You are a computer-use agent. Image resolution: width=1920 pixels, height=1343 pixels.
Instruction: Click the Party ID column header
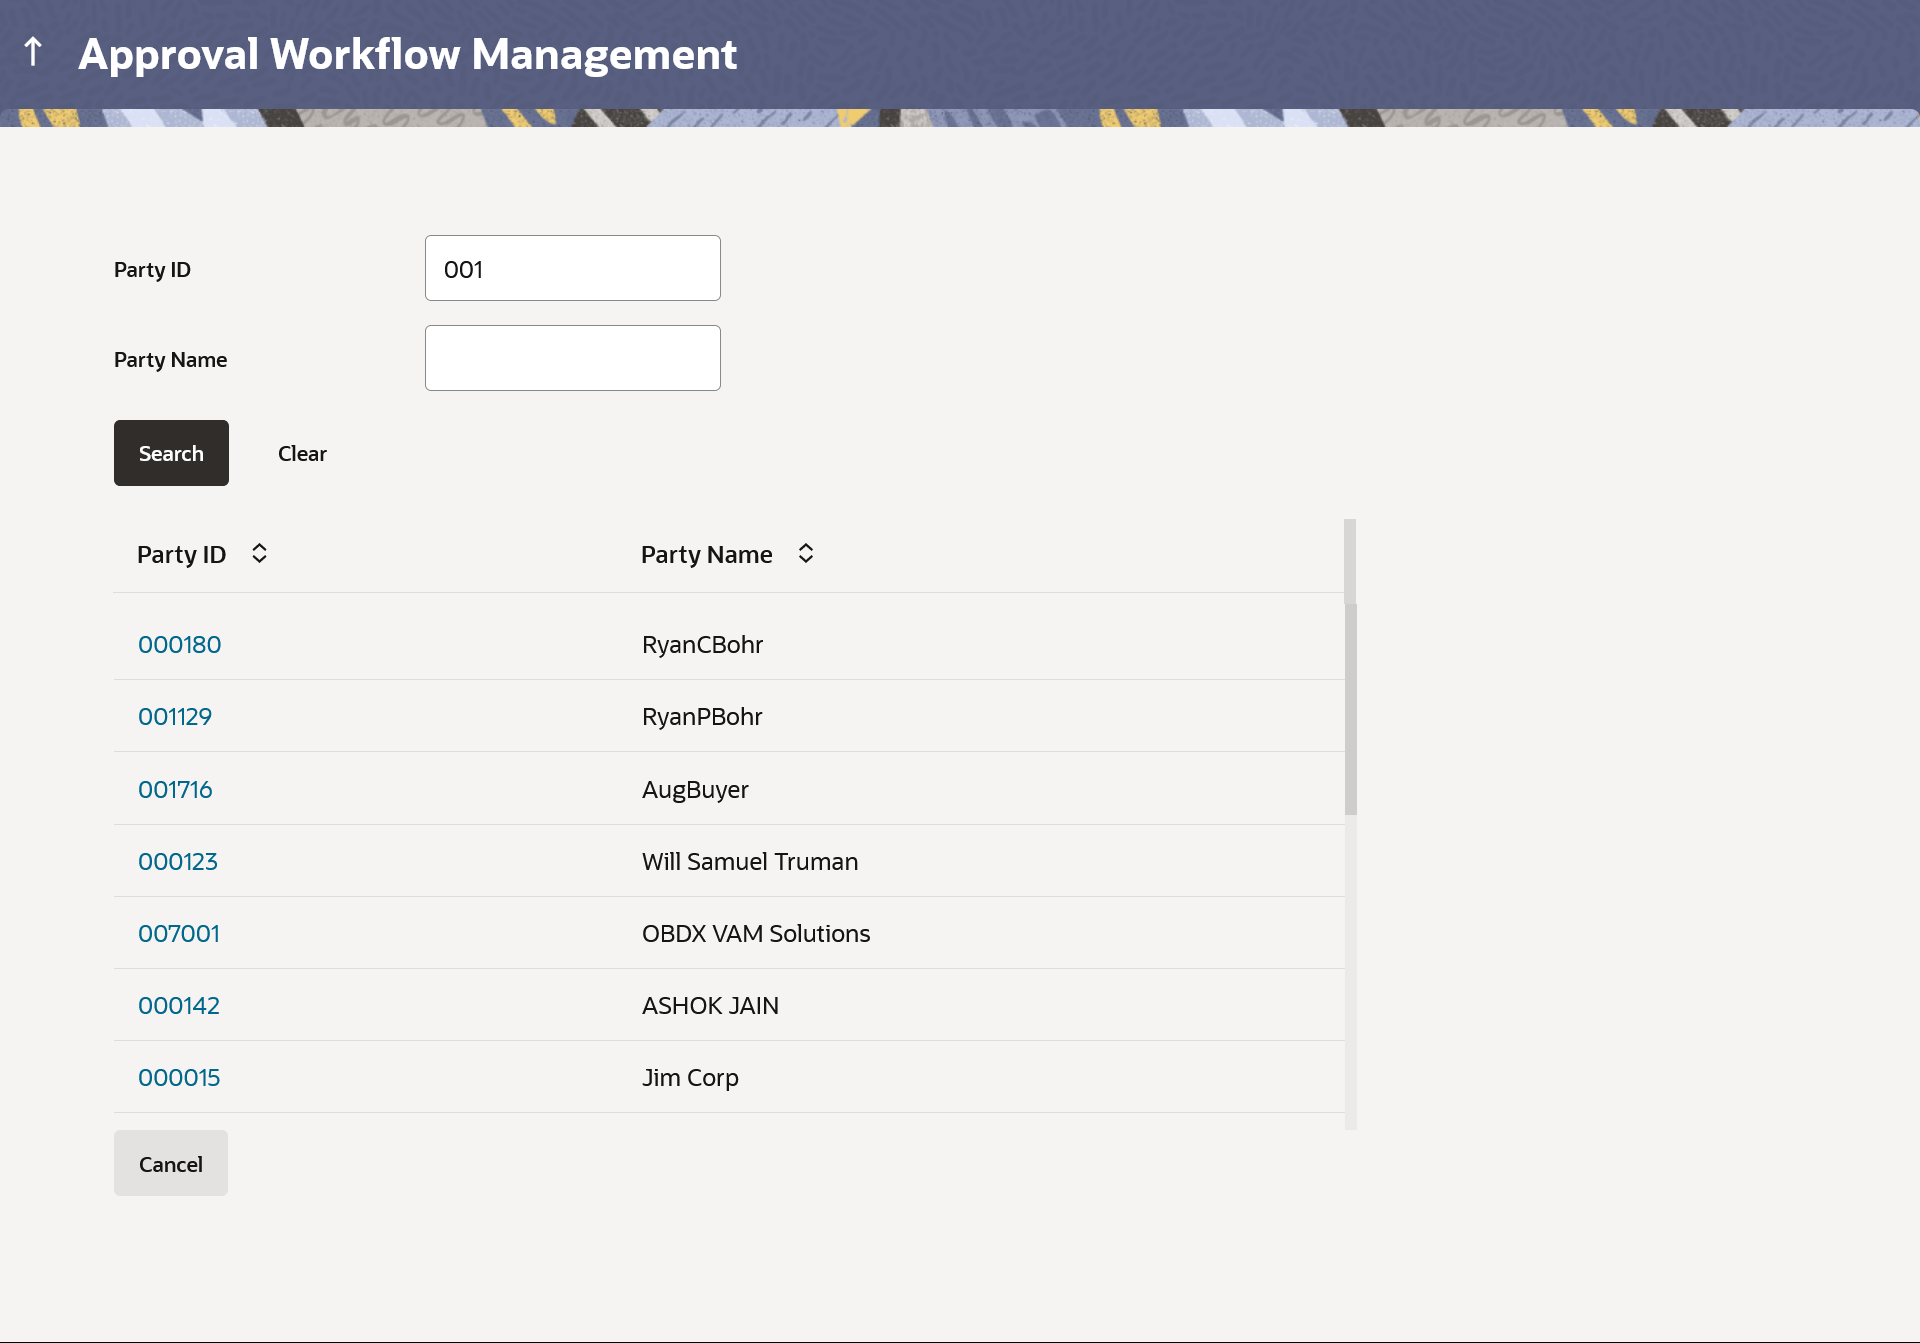coord(182,555)
